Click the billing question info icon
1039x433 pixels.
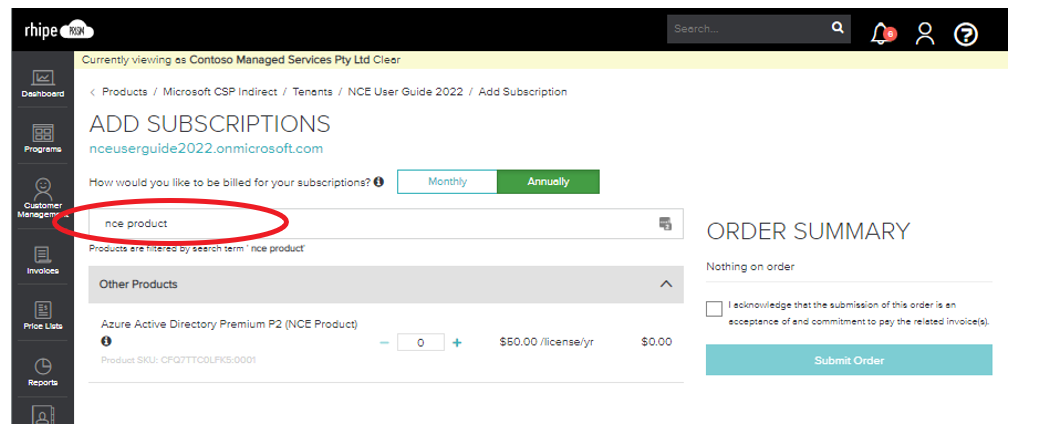pyautogui.click(x=378, y=182)
